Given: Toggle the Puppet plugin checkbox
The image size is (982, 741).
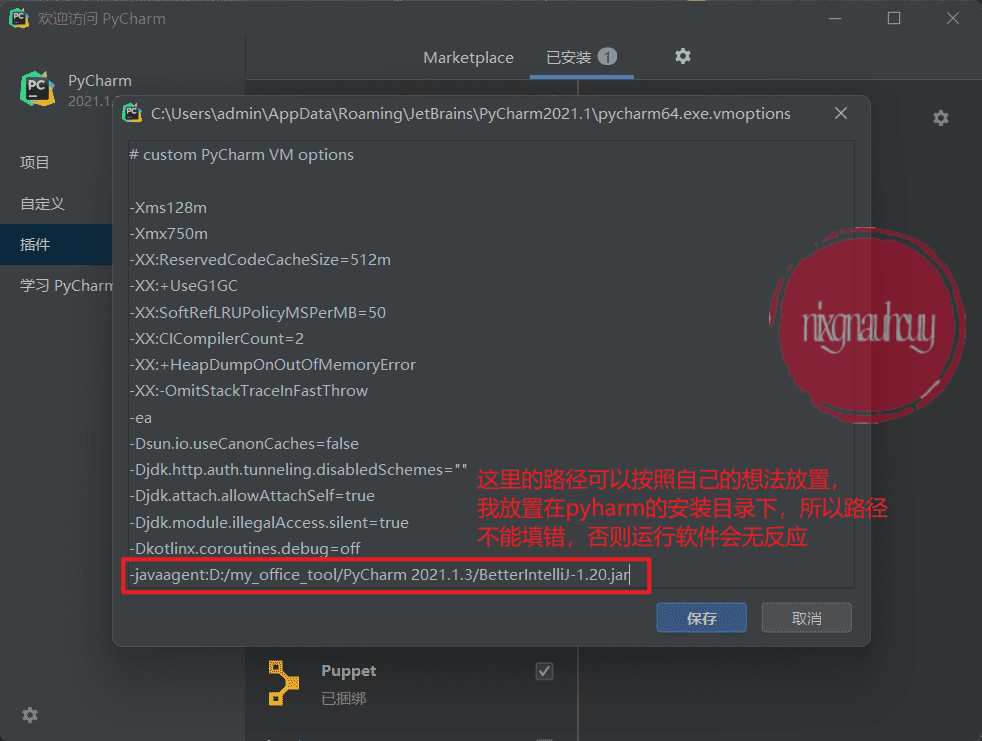Looking at the screenshot, I should tap(544, 671).
